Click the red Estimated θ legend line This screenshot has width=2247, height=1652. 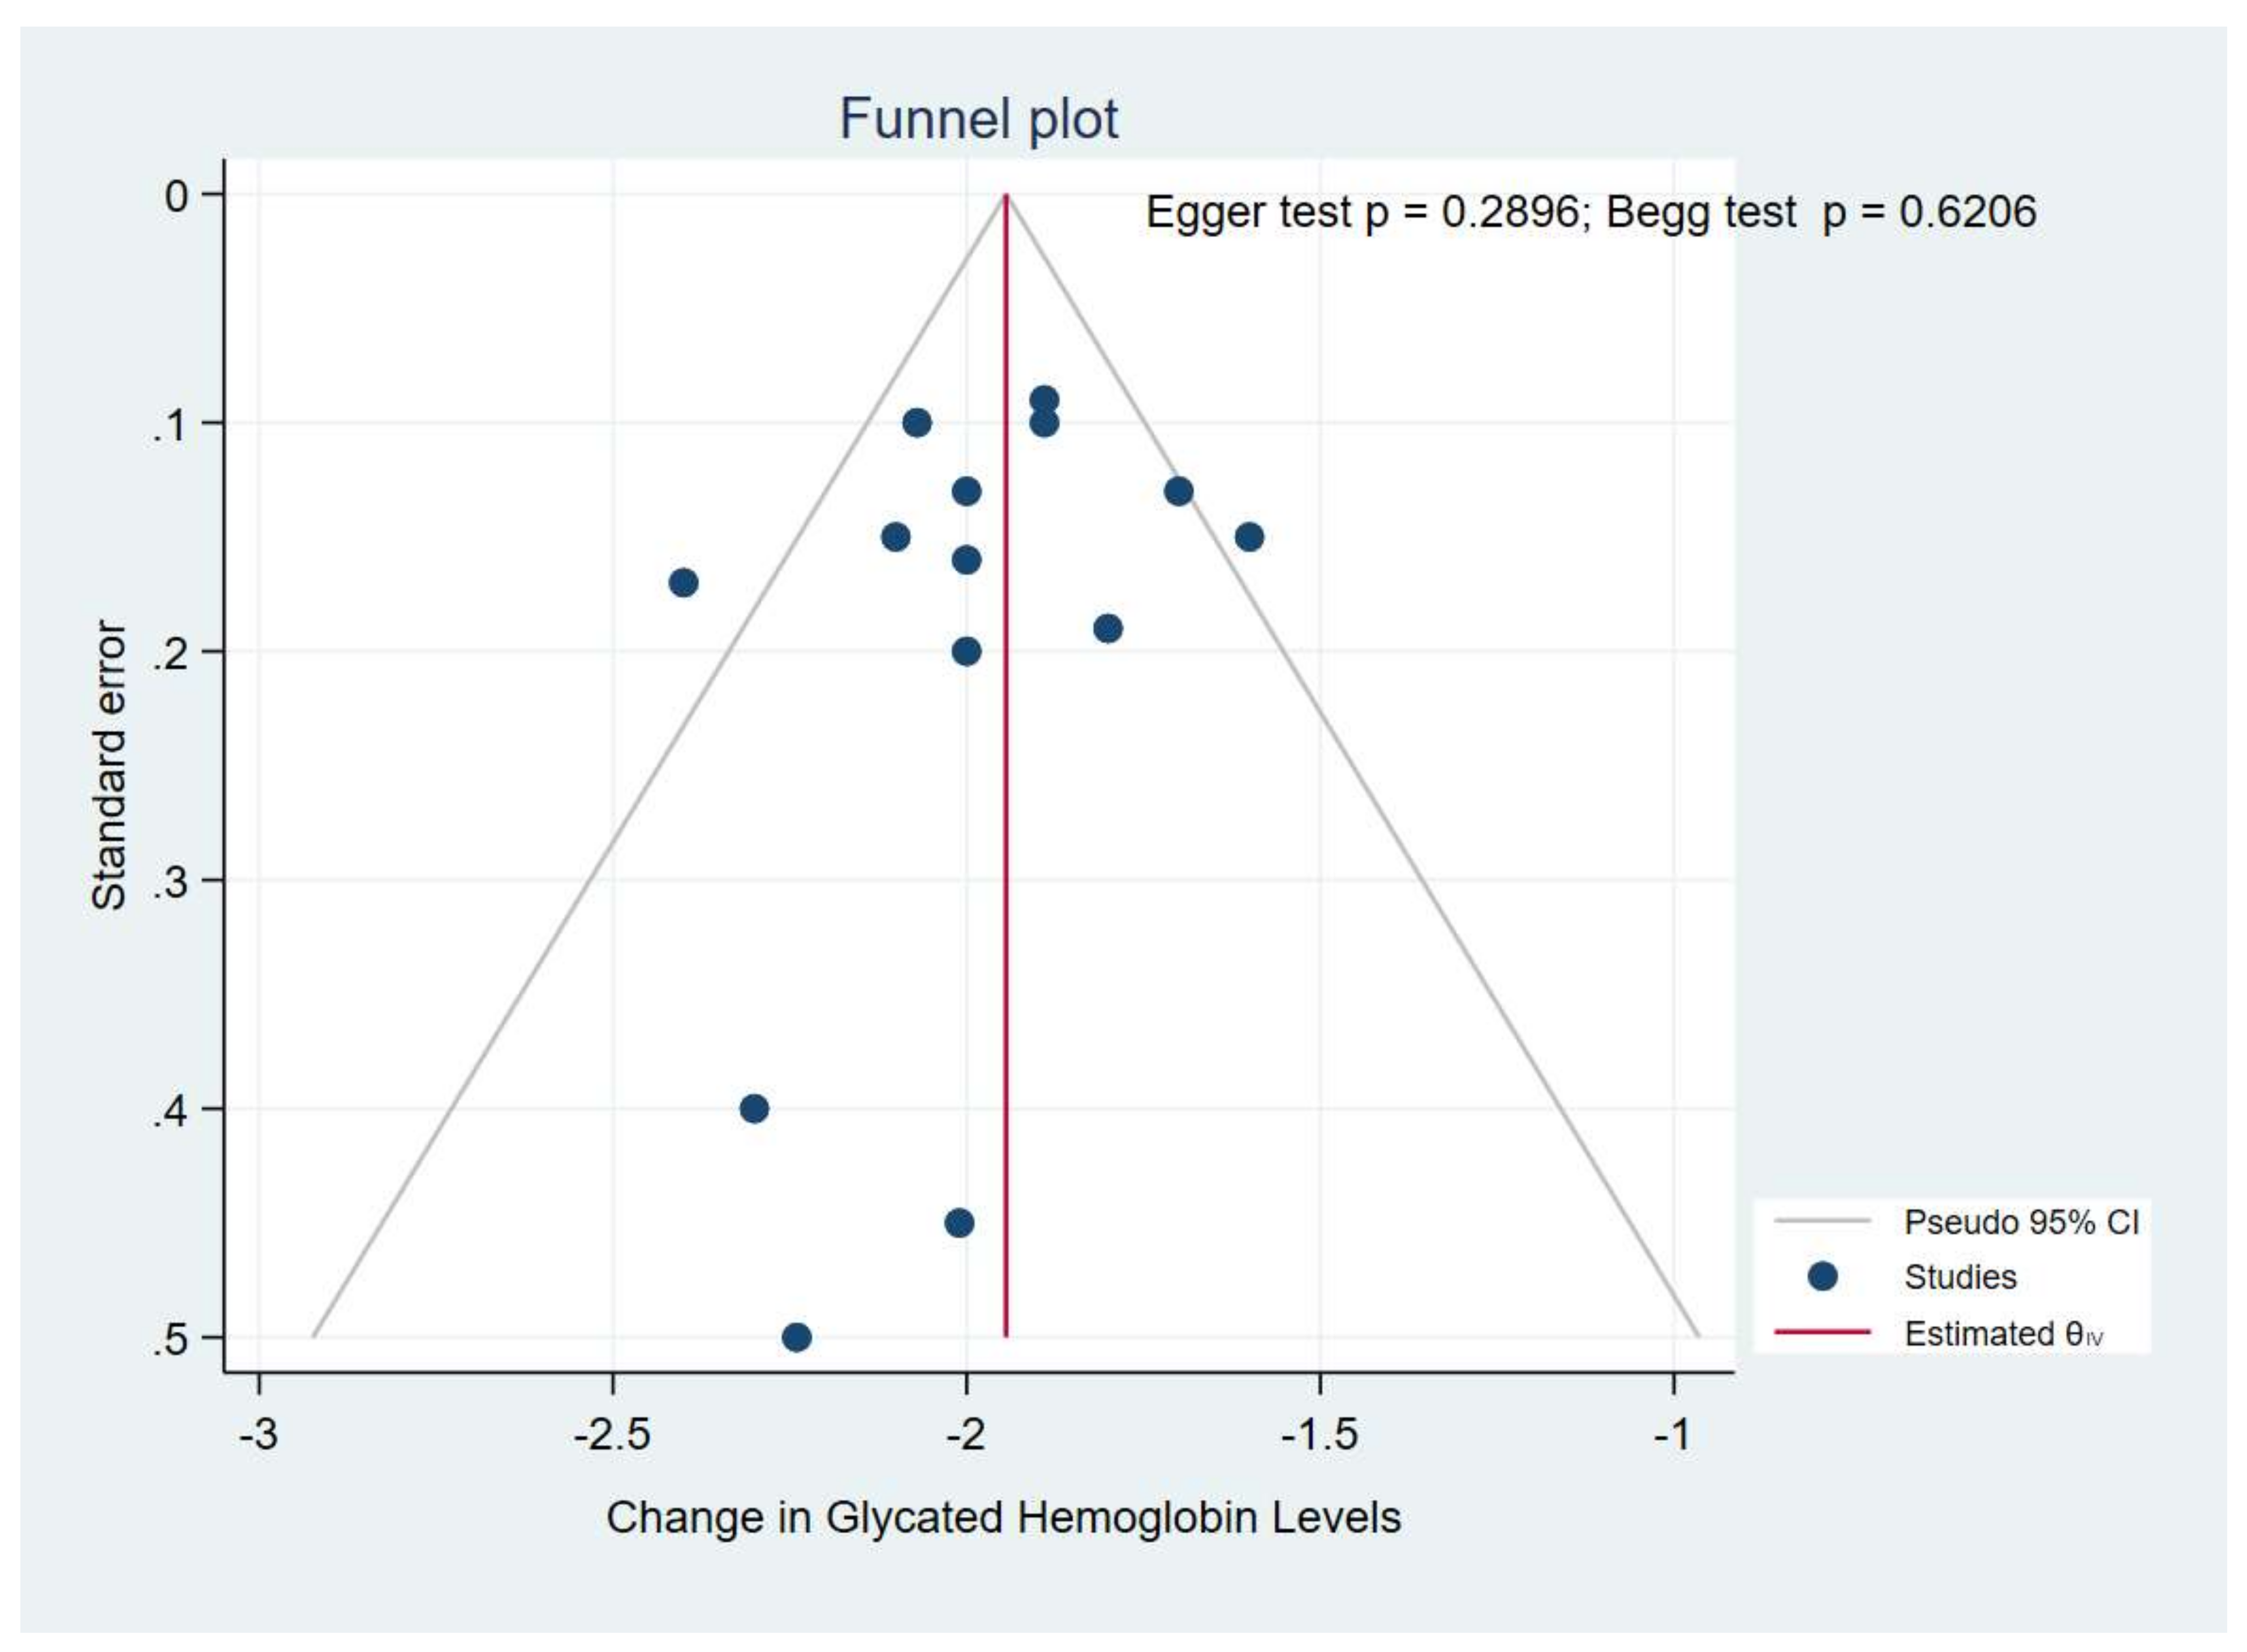tap(1822, 1332)
